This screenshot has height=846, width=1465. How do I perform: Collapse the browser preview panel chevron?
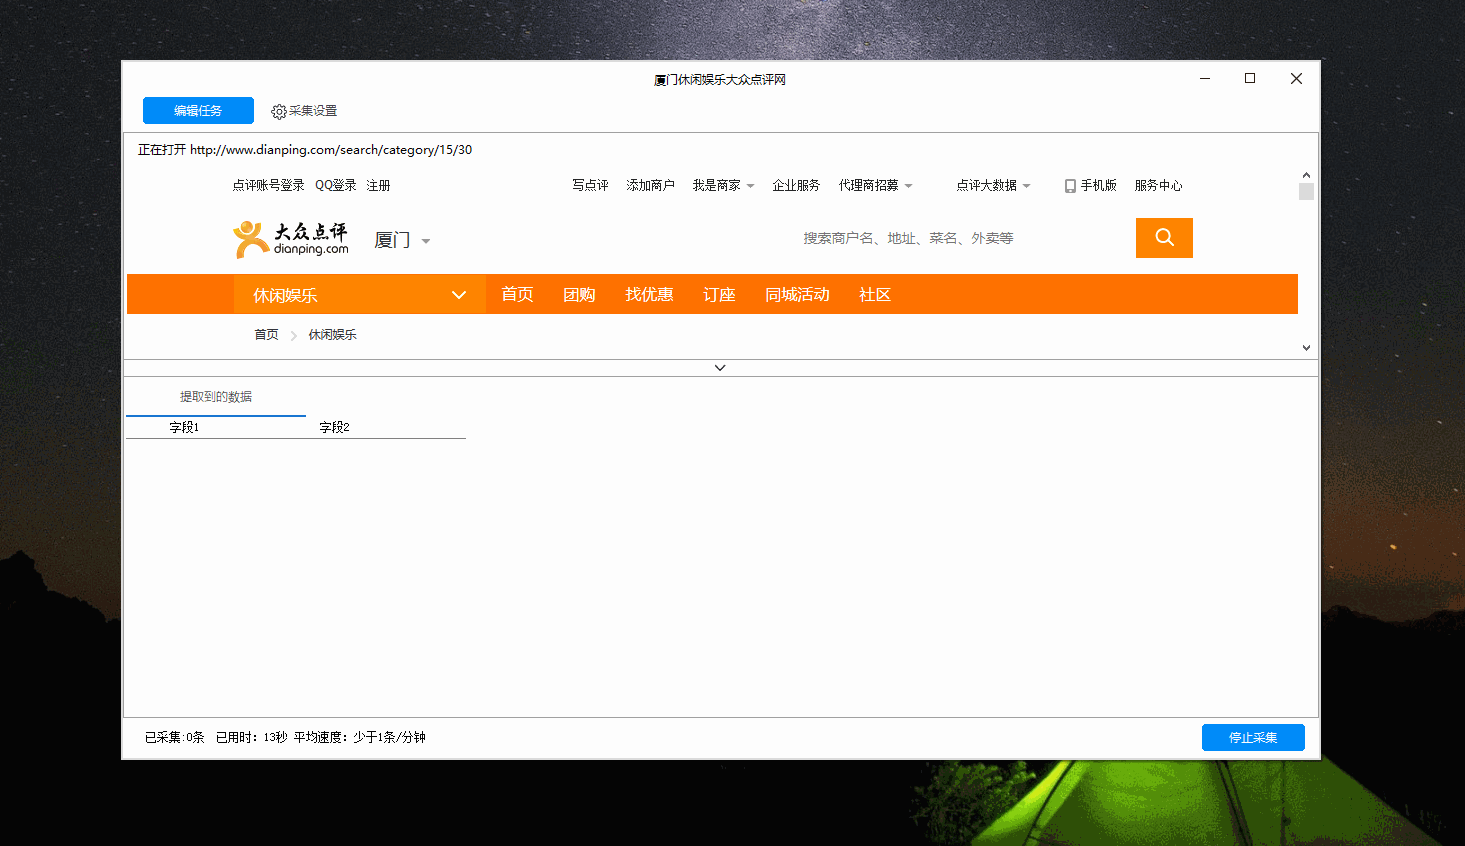(720, 368)
